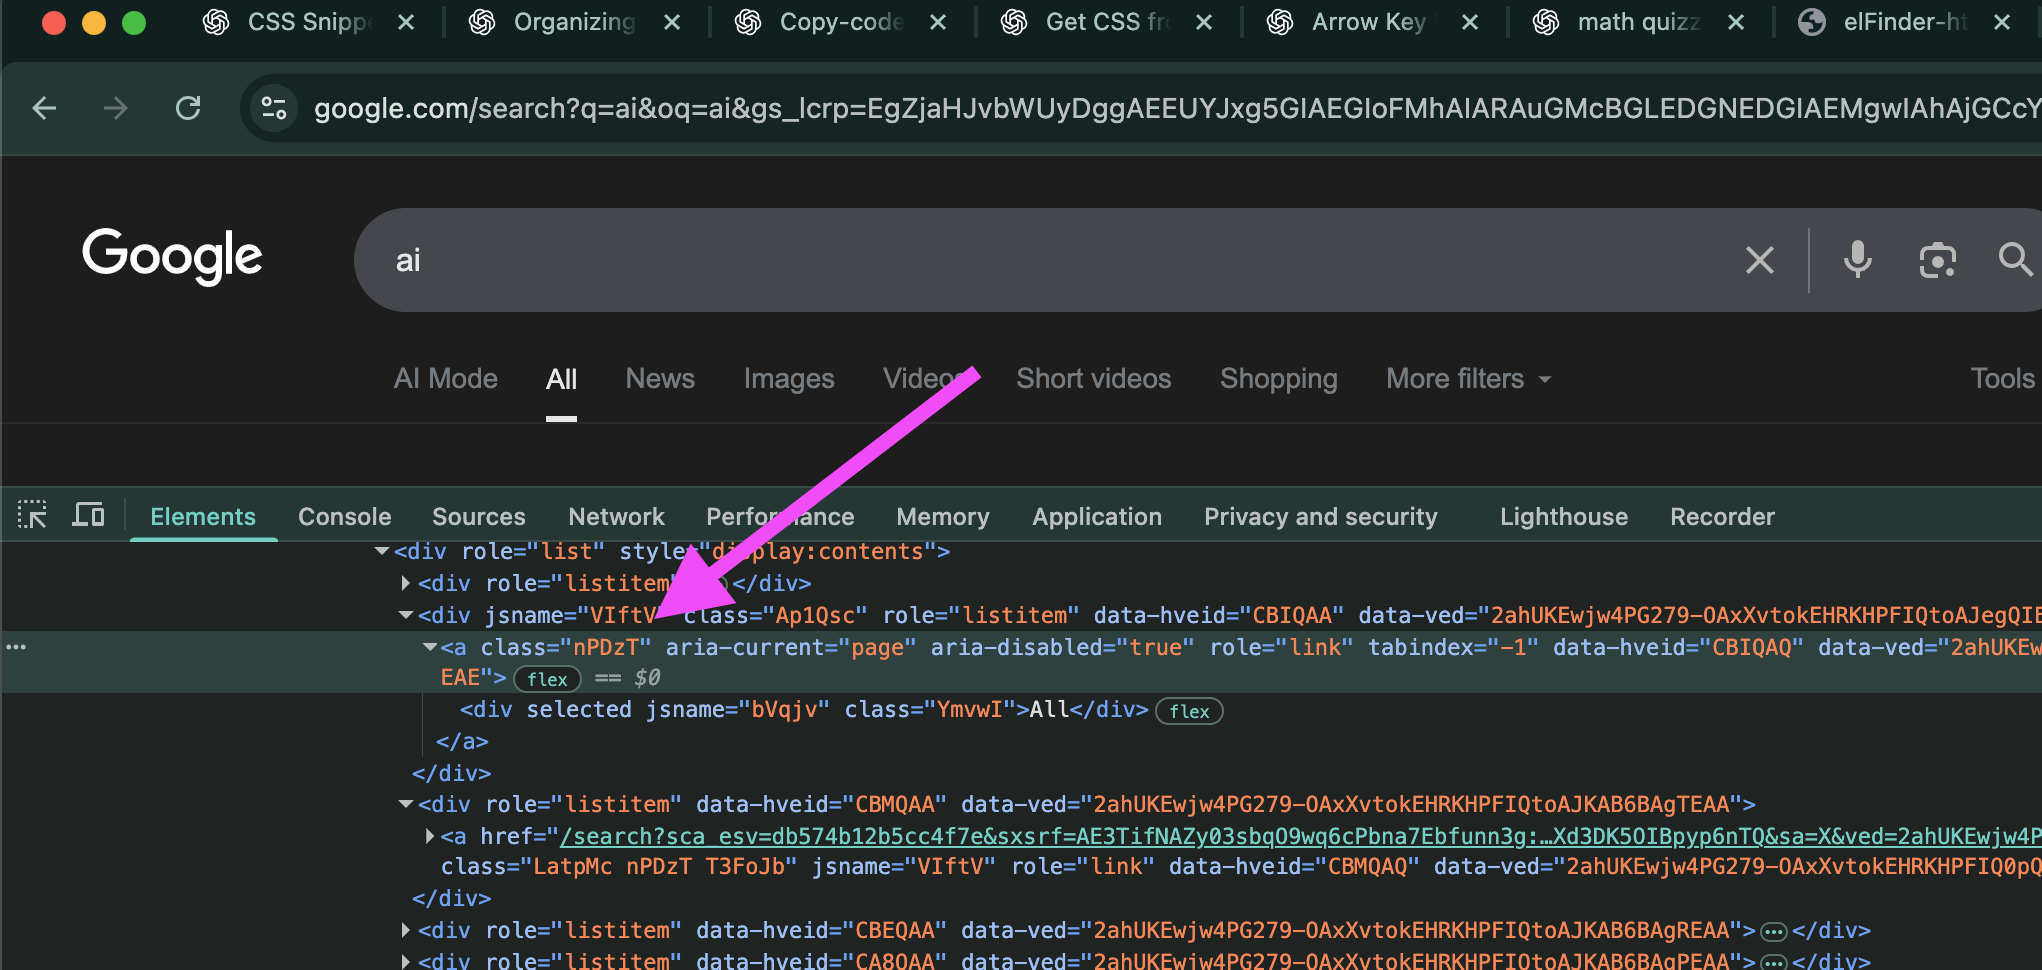Click in the Google search input field
The image size is (2042, 970).
pos(1000,260)
